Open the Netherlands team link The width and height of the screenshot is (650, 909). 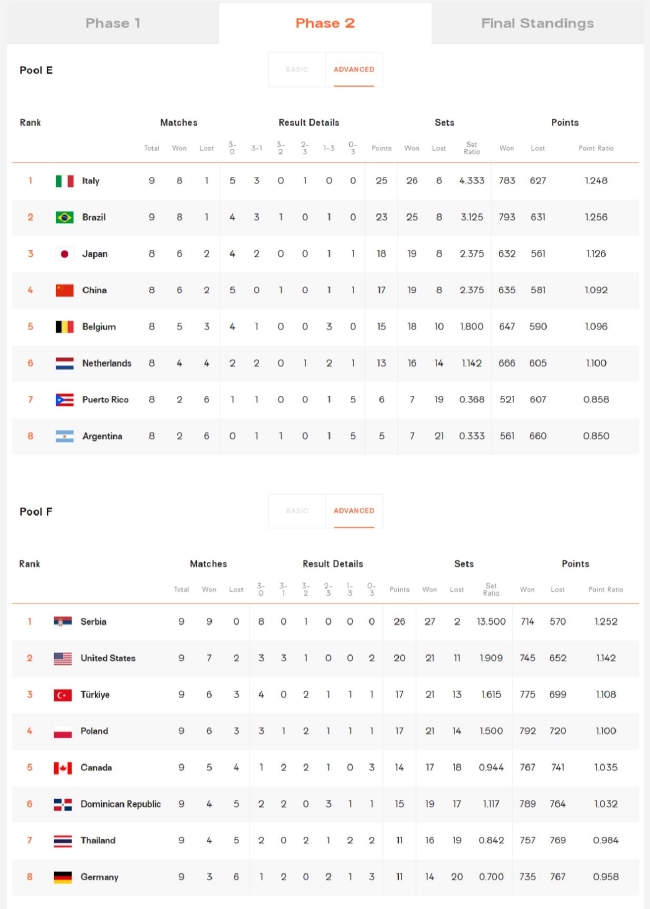(x=107, y=363)
